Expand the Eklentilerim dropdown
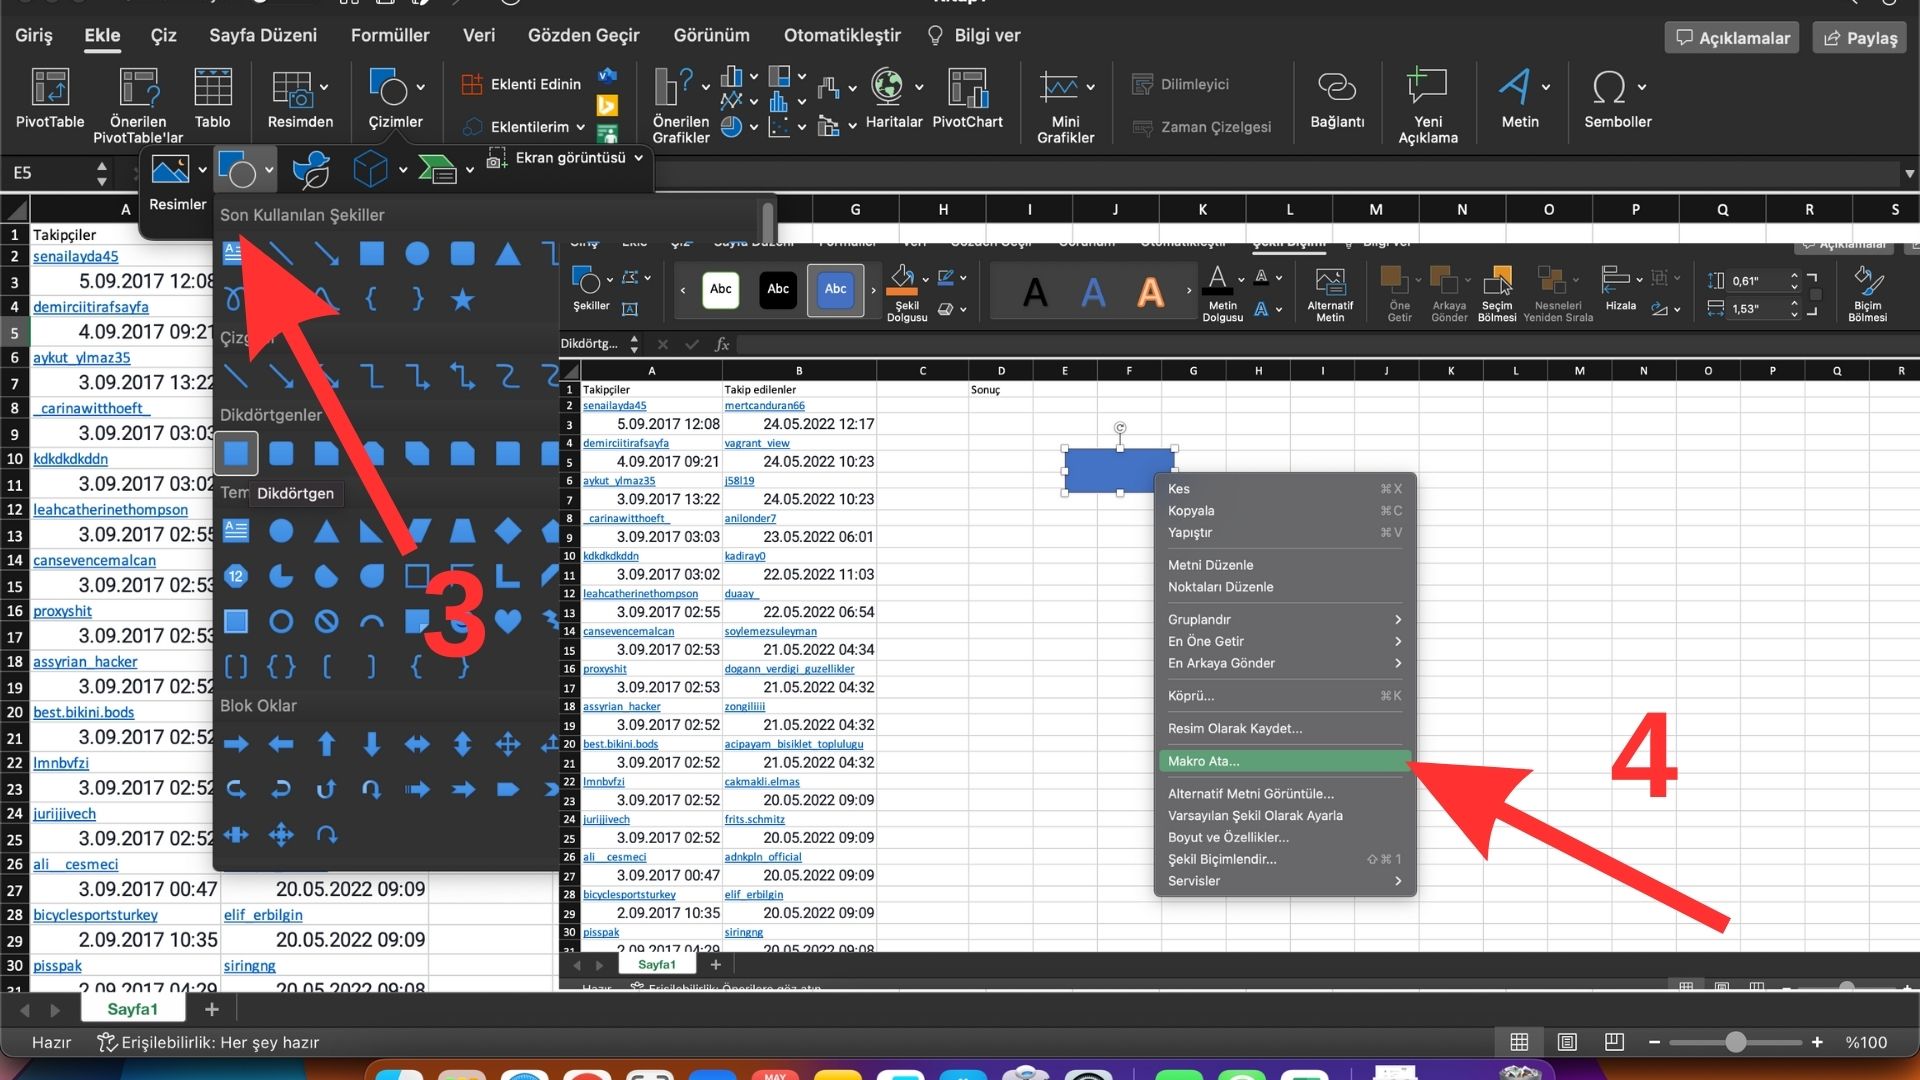Screen dimensions: 1920x1080 point(580,127)
